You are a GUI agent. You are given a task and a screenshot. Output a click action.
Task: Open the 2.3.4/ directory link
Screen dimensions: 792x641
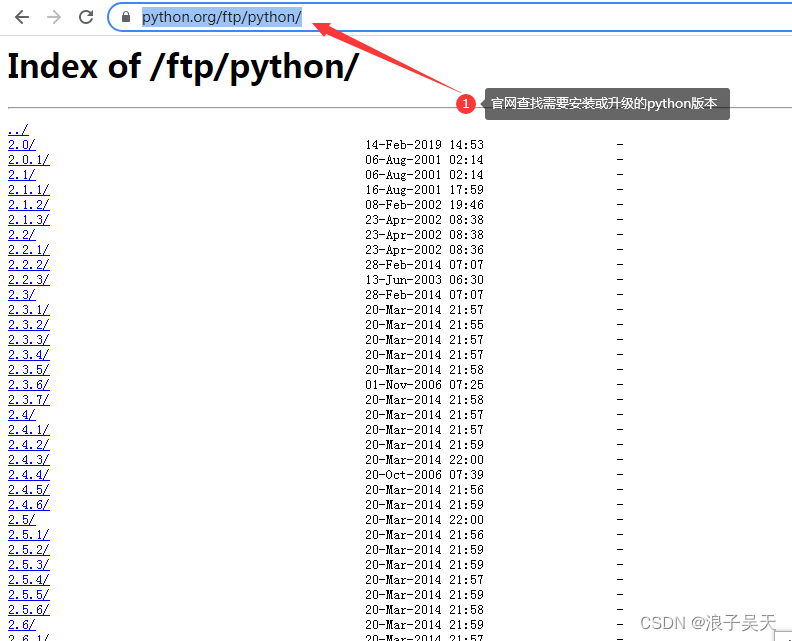coord(29,355)
